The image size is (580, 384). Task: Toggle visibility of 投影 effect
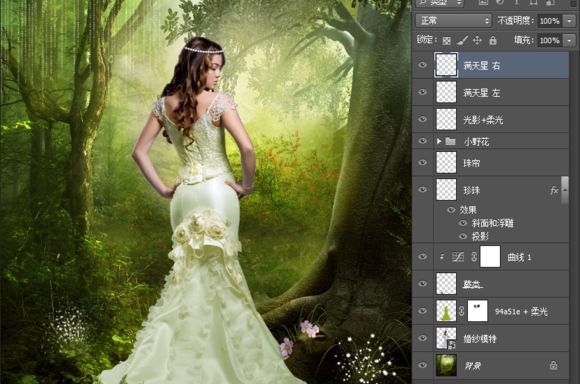coord(463,236)
